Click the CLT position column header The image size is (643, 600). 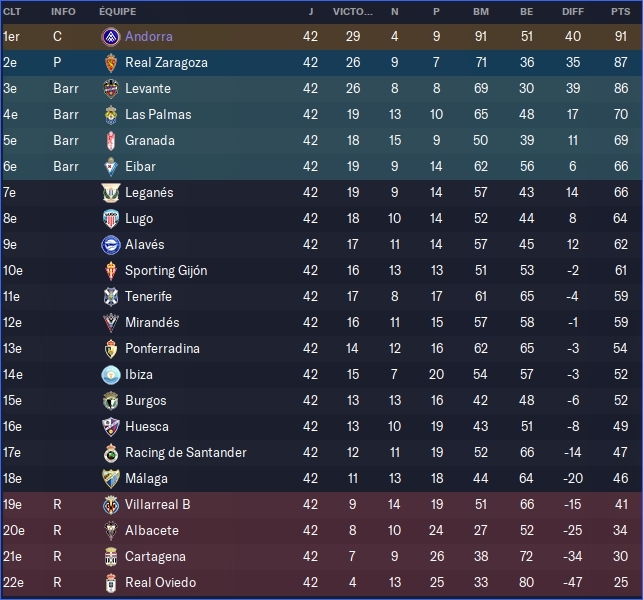12,12
